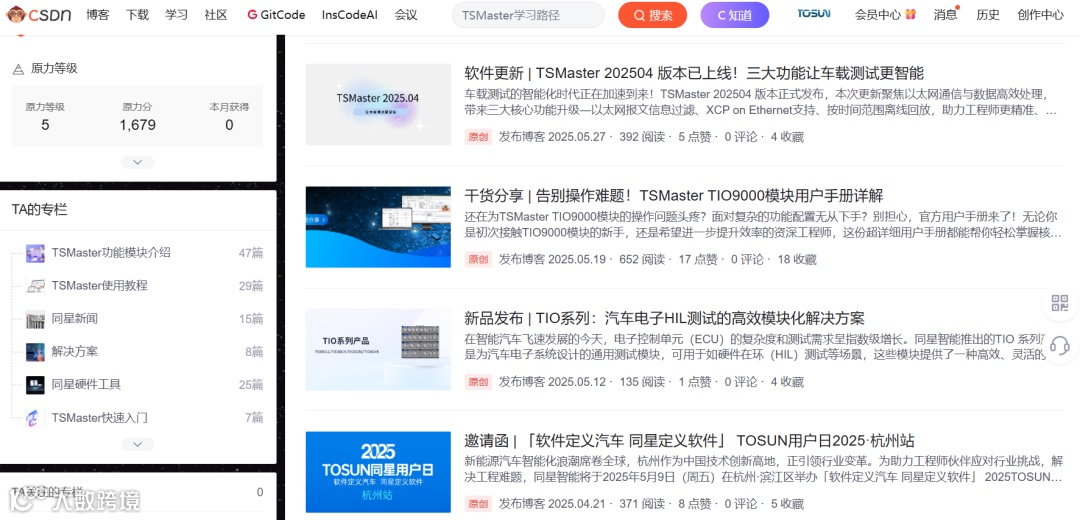Screen dimensions: 1080x520
Task: Click the orange 搜索 button
Action: (652, 15)
